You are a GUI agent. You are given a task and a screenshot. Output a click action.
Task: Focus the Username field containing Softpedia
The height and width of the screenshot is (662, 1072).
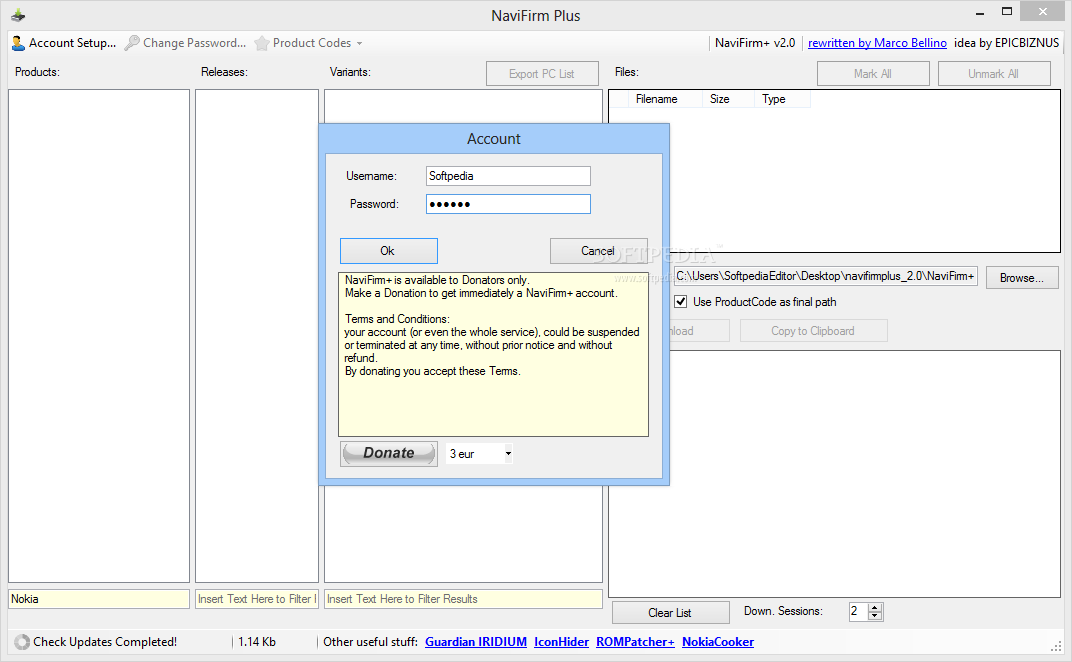pyautogui.click(x=508, y=176)
